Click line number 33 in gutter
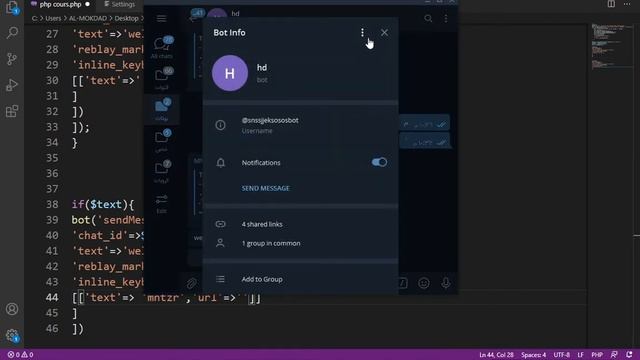This screenshot has width=640, height=360. click(x=52, y=127)
